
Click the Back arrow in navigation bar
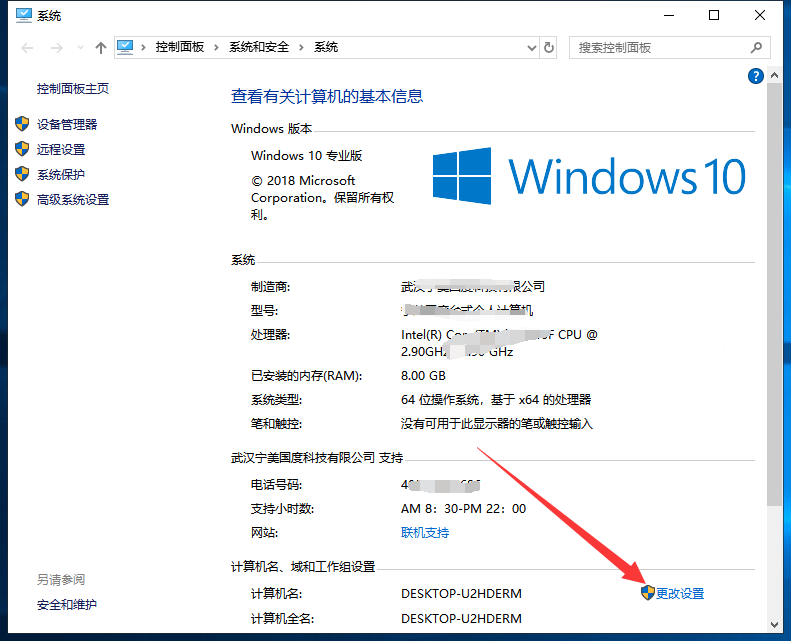[27, 47]
